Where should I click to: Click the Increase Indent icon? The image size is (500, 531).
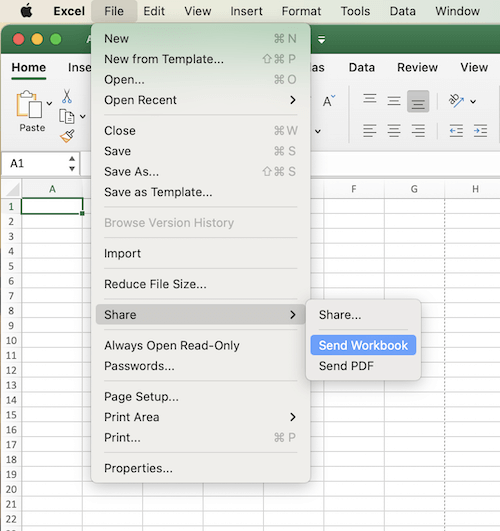click(x=480, y=131)
